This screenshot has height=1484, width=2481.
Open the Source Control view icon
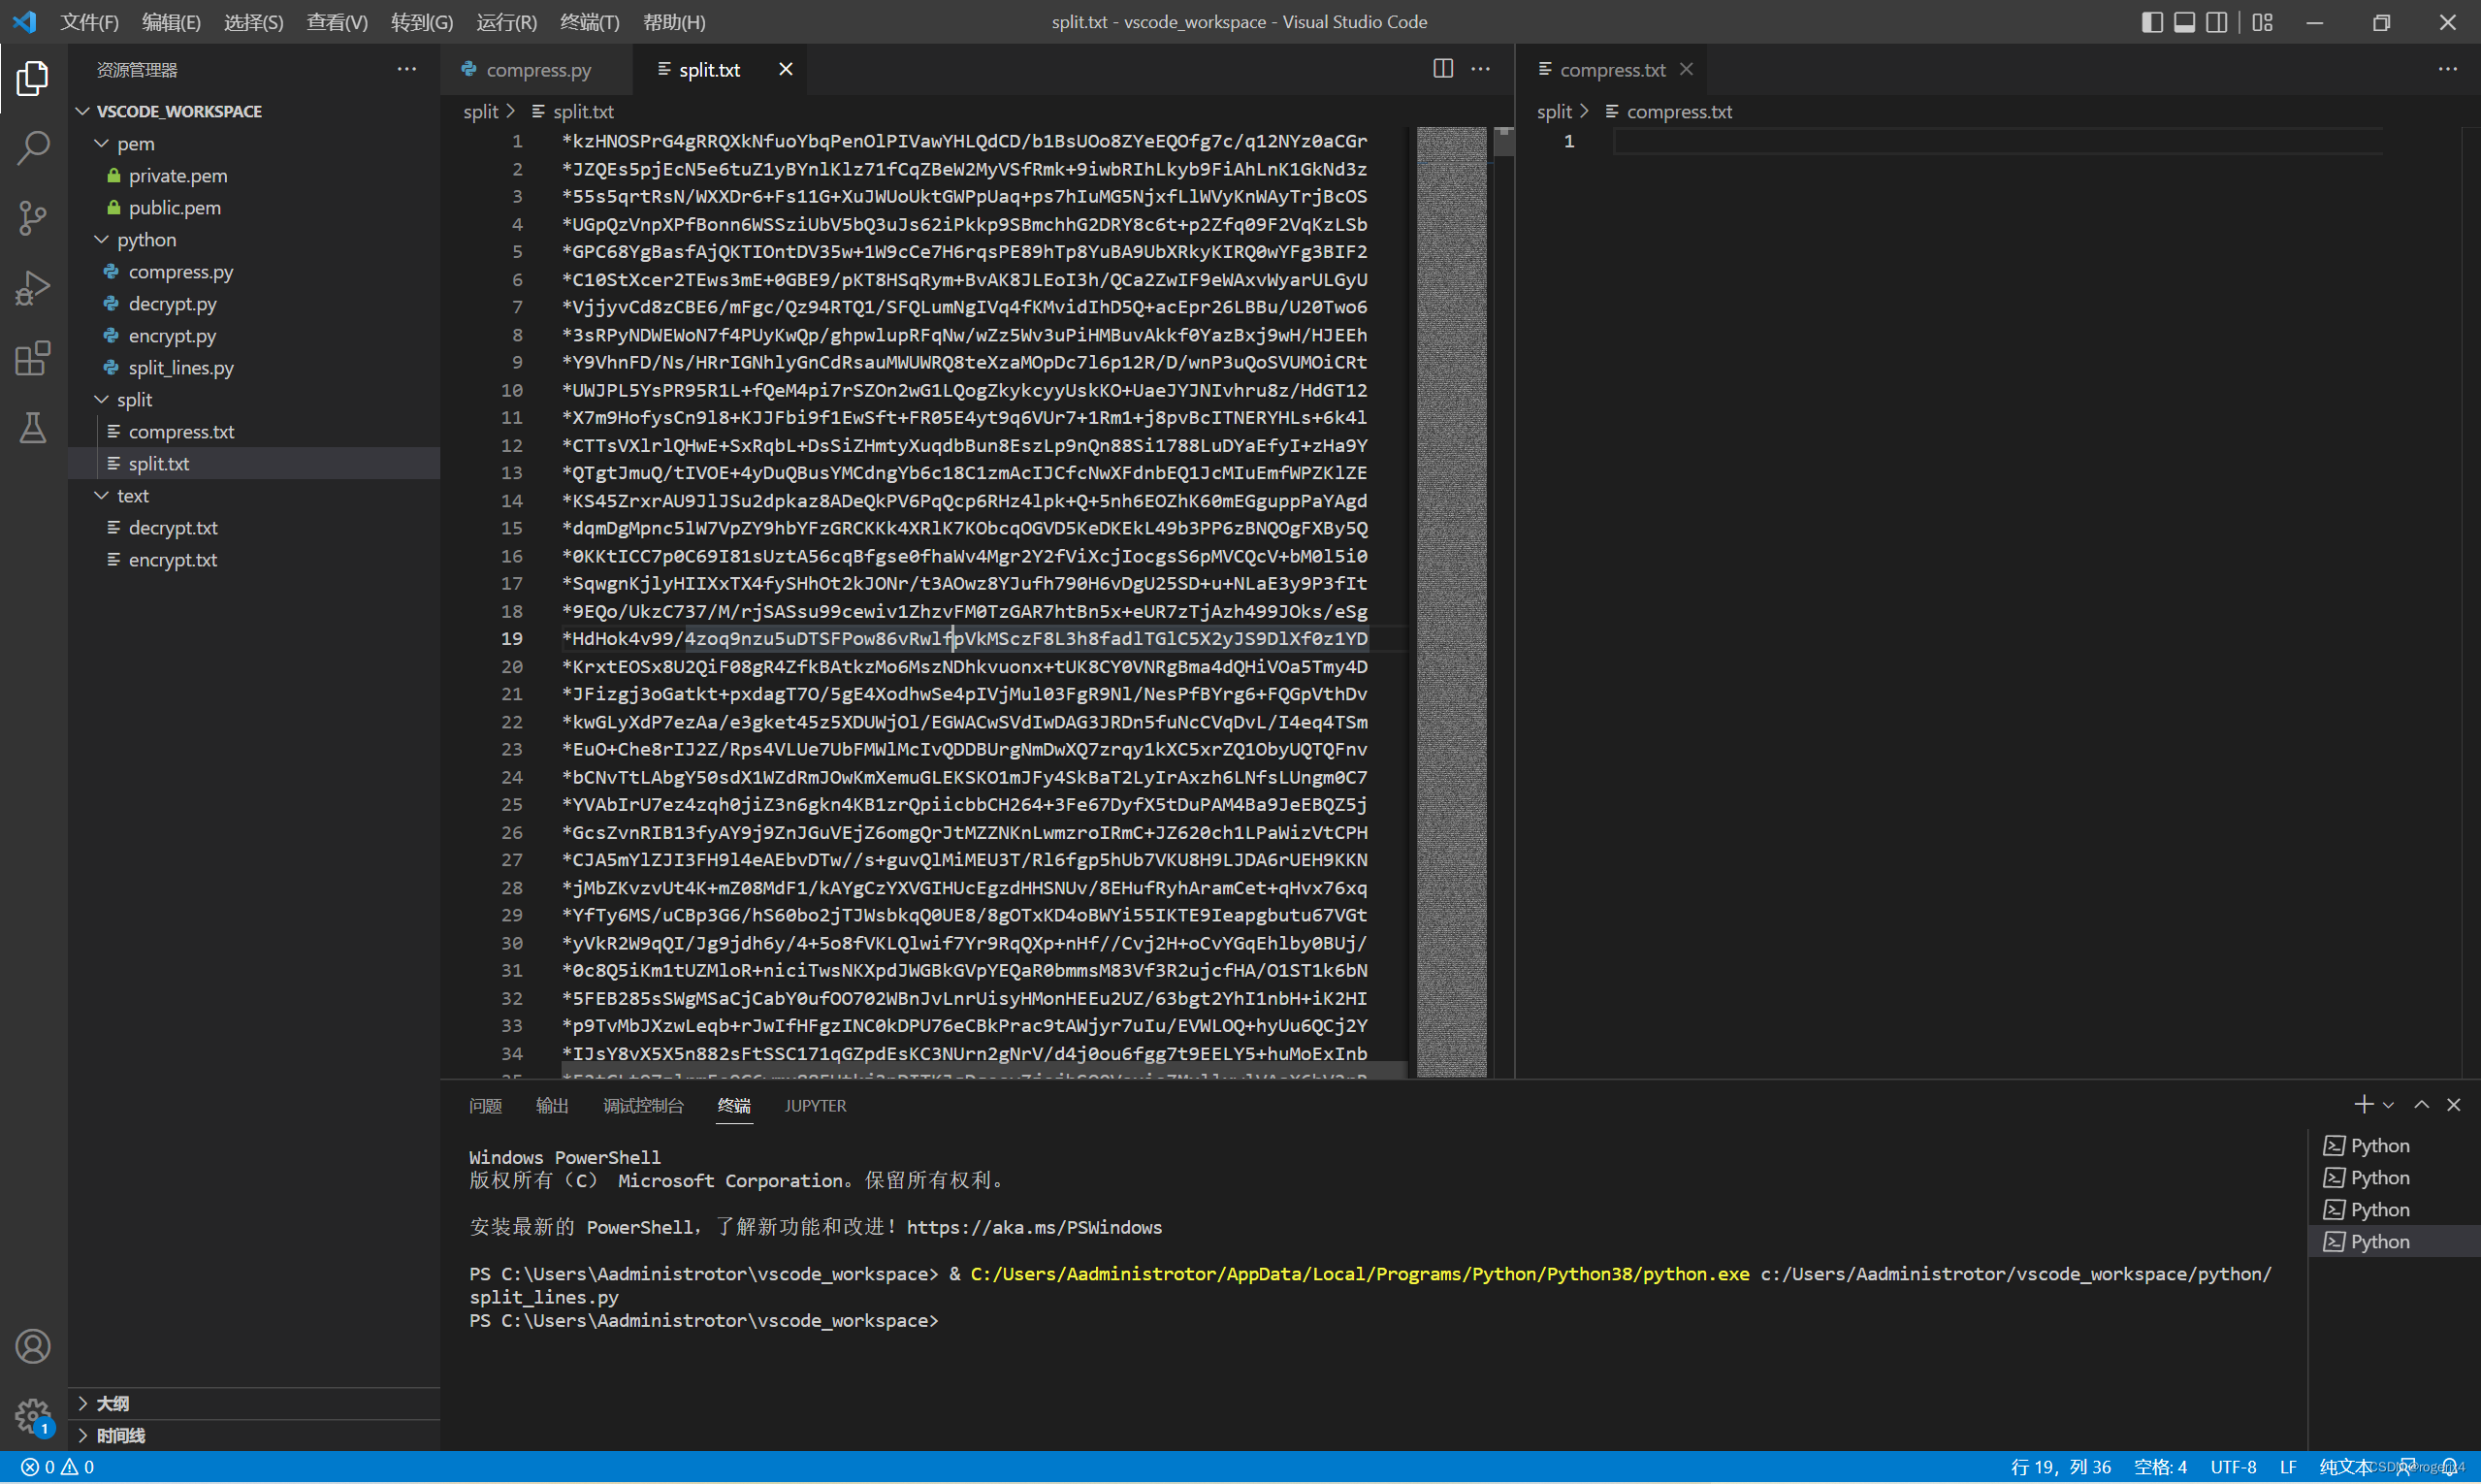point(33,218)
